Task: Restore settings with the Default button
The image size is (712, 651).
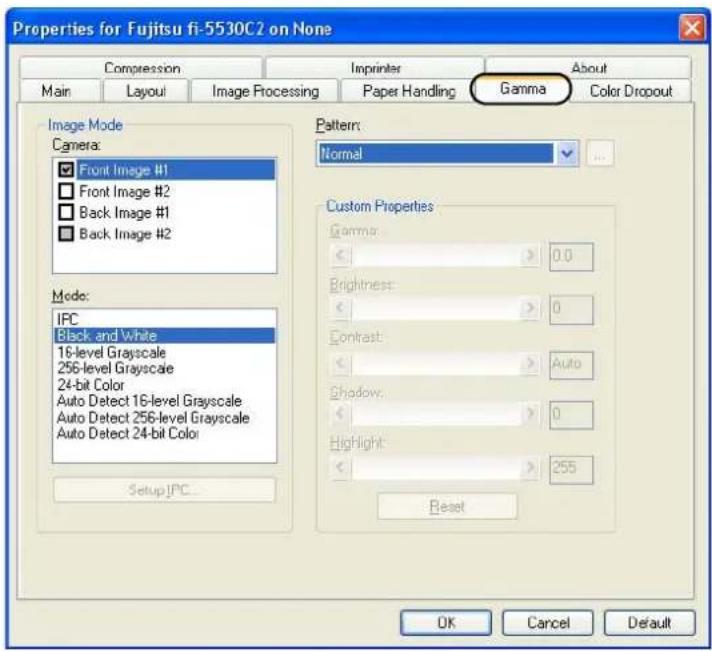Action: [649, 622]
